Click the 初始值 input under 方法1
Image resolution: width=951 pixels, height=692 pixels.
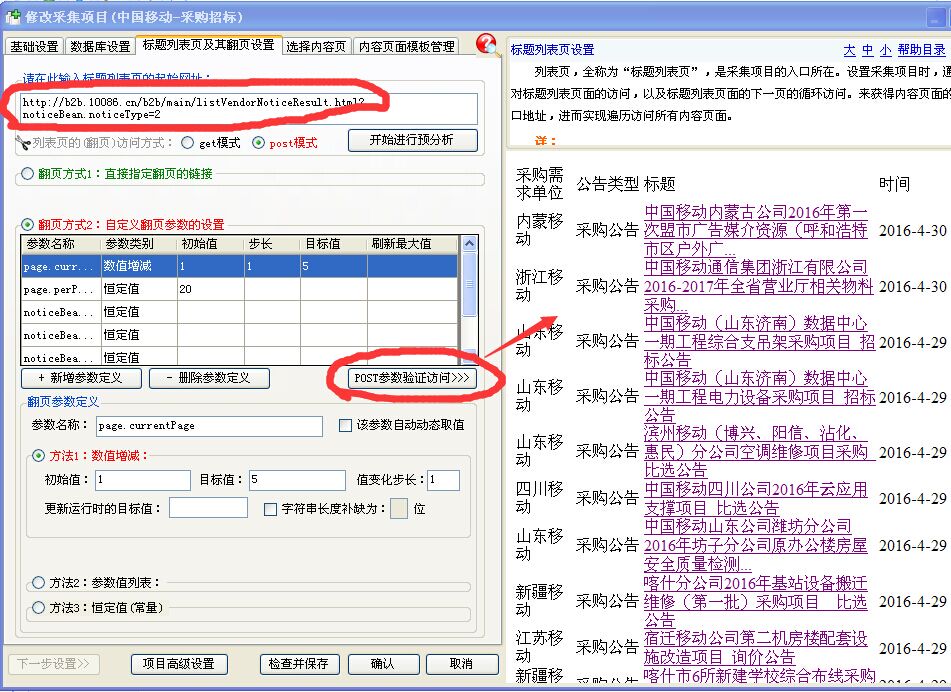coord(143,480)
